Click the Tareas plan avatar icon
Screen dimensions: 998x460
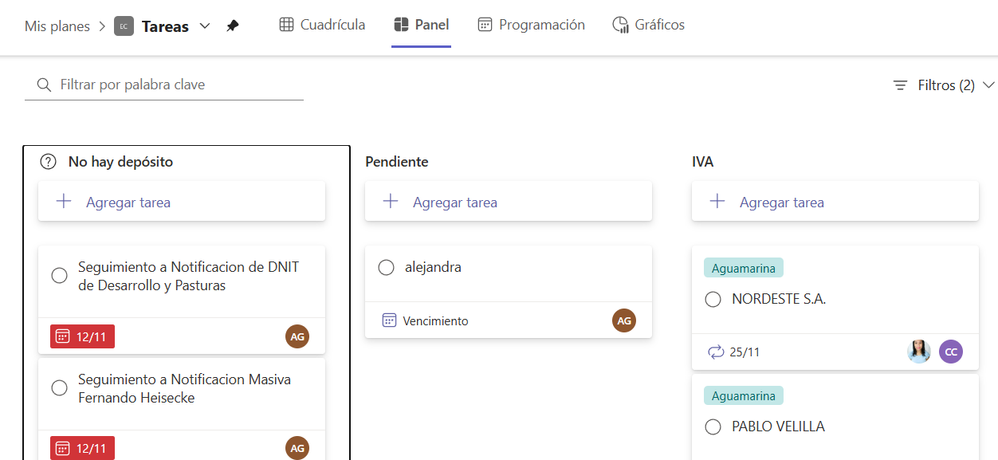tap(124, 26)
